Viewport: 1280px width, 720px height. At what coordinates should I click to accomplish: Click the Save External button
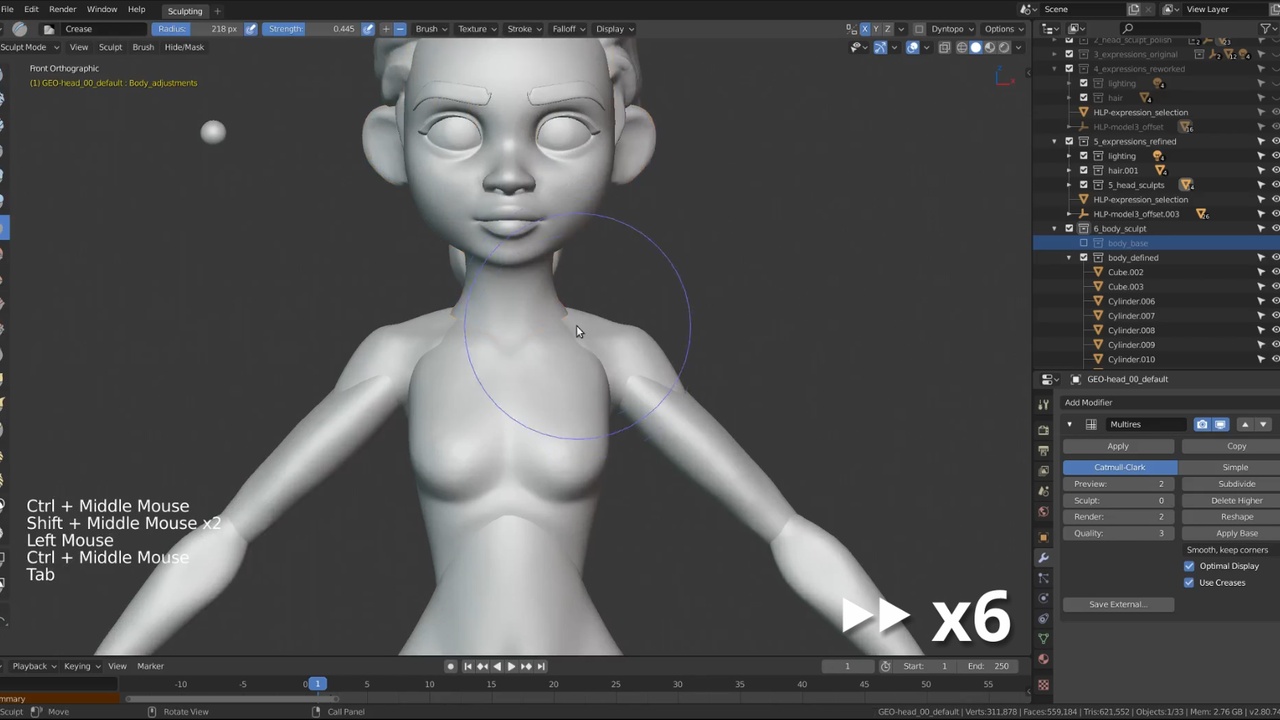(1117, 604)
